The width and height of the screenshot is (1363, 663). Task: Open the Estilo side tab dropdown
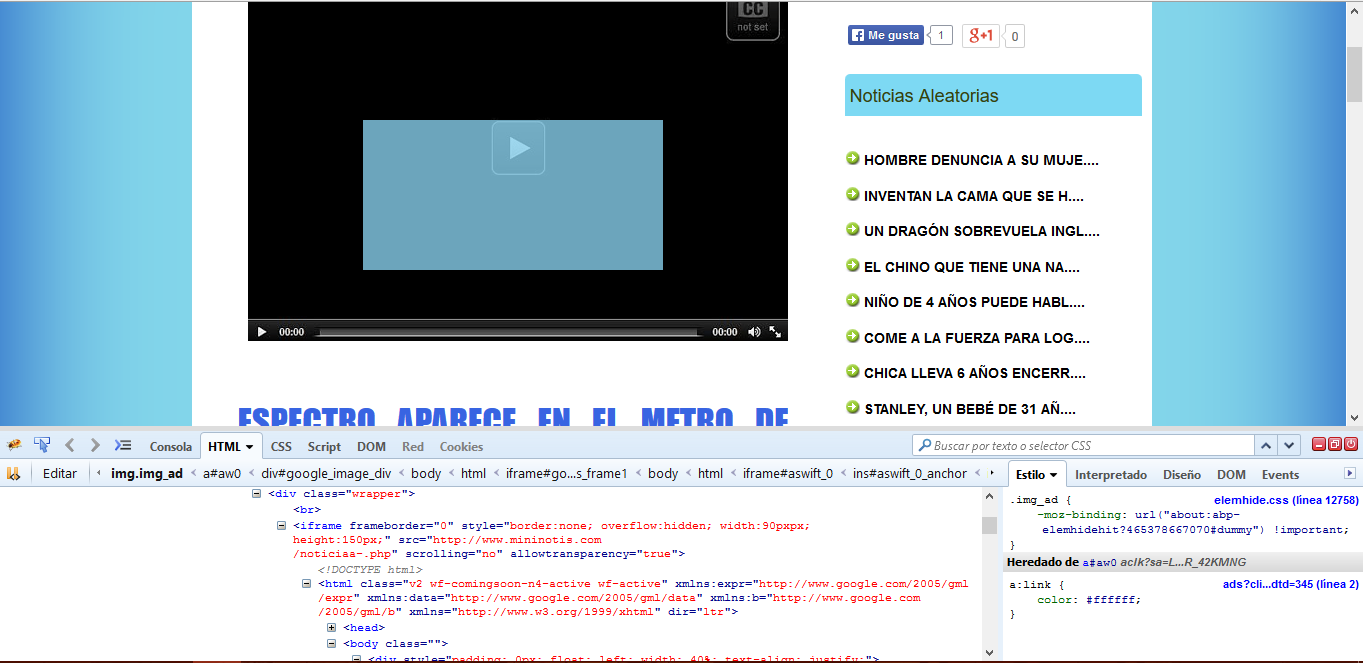coord(1053,475)
